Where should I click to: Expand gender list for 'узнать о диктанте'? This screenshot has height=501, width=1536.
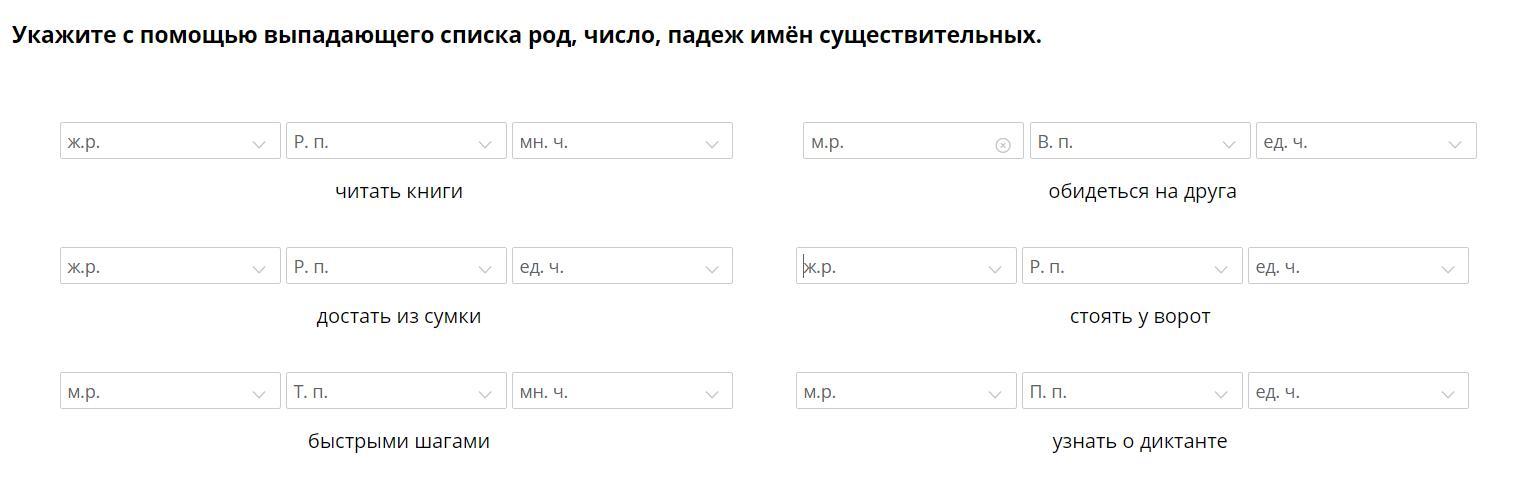click(x=906, y=391)
